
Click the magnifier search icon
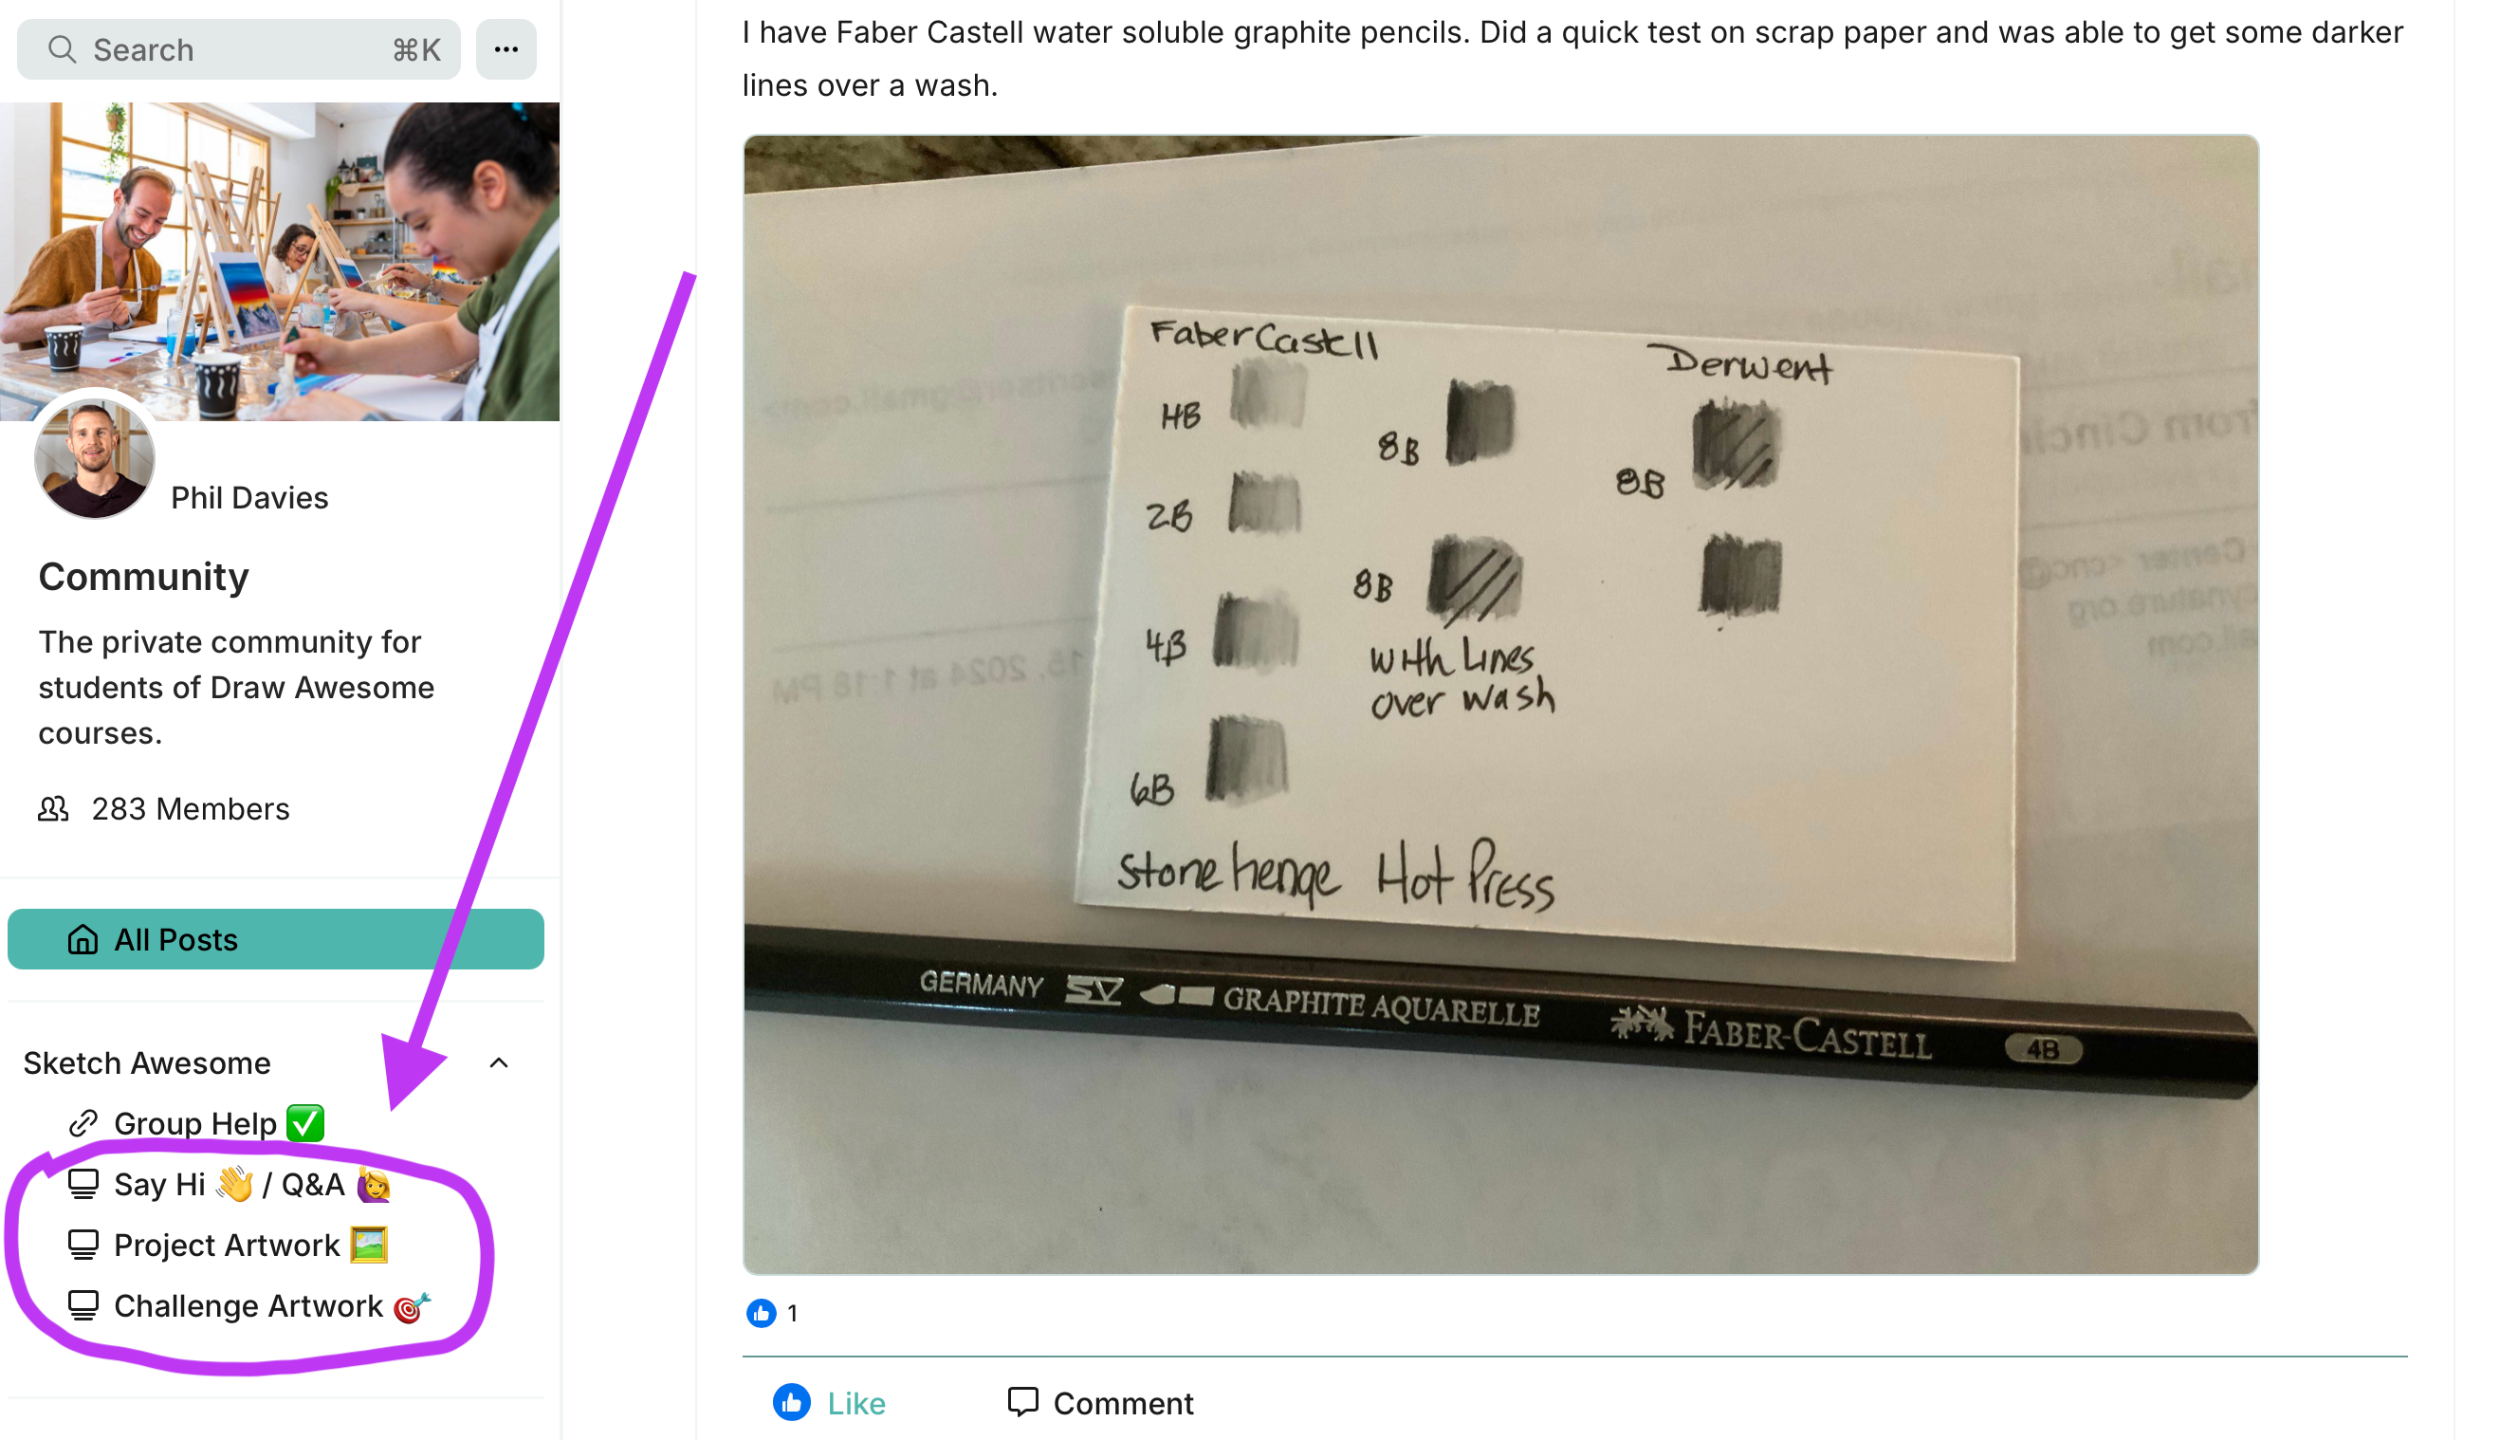coord(62,49)
